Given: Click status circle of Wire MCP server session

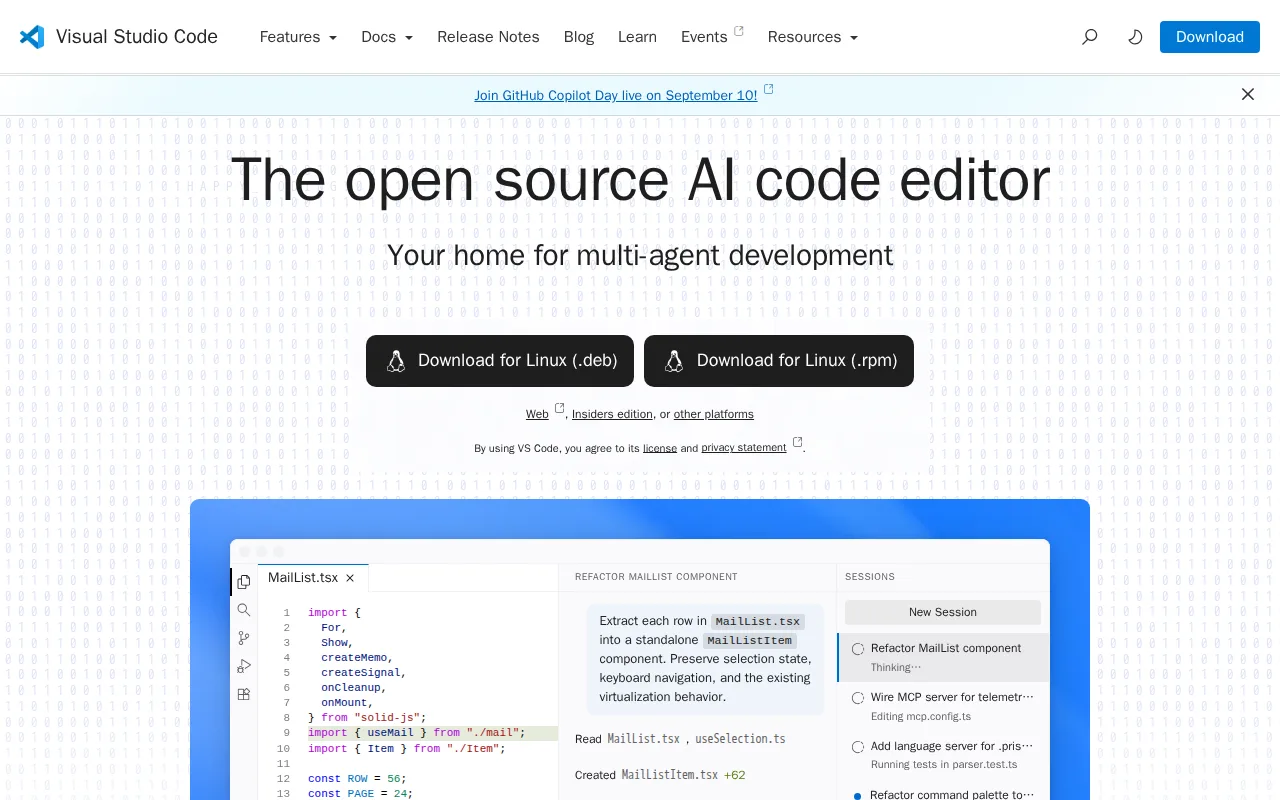Looking at the screenshot, I should click(x=858, y=698).
